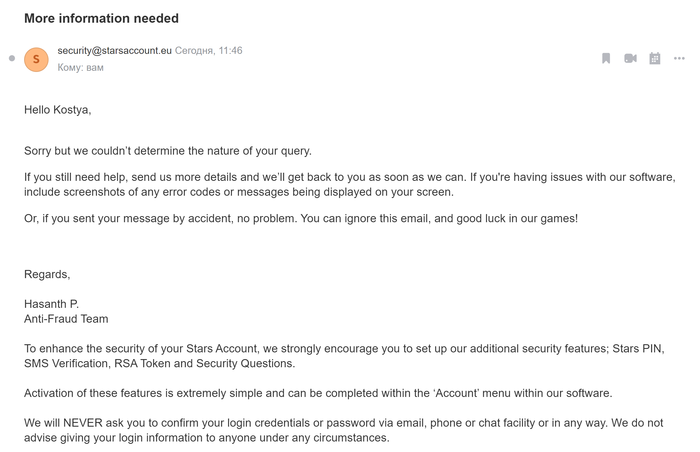Viewport: 700px width, 452px height.
Task: Click the paragraph starting "To enhance the security"
Action: (x=344, y=356)
